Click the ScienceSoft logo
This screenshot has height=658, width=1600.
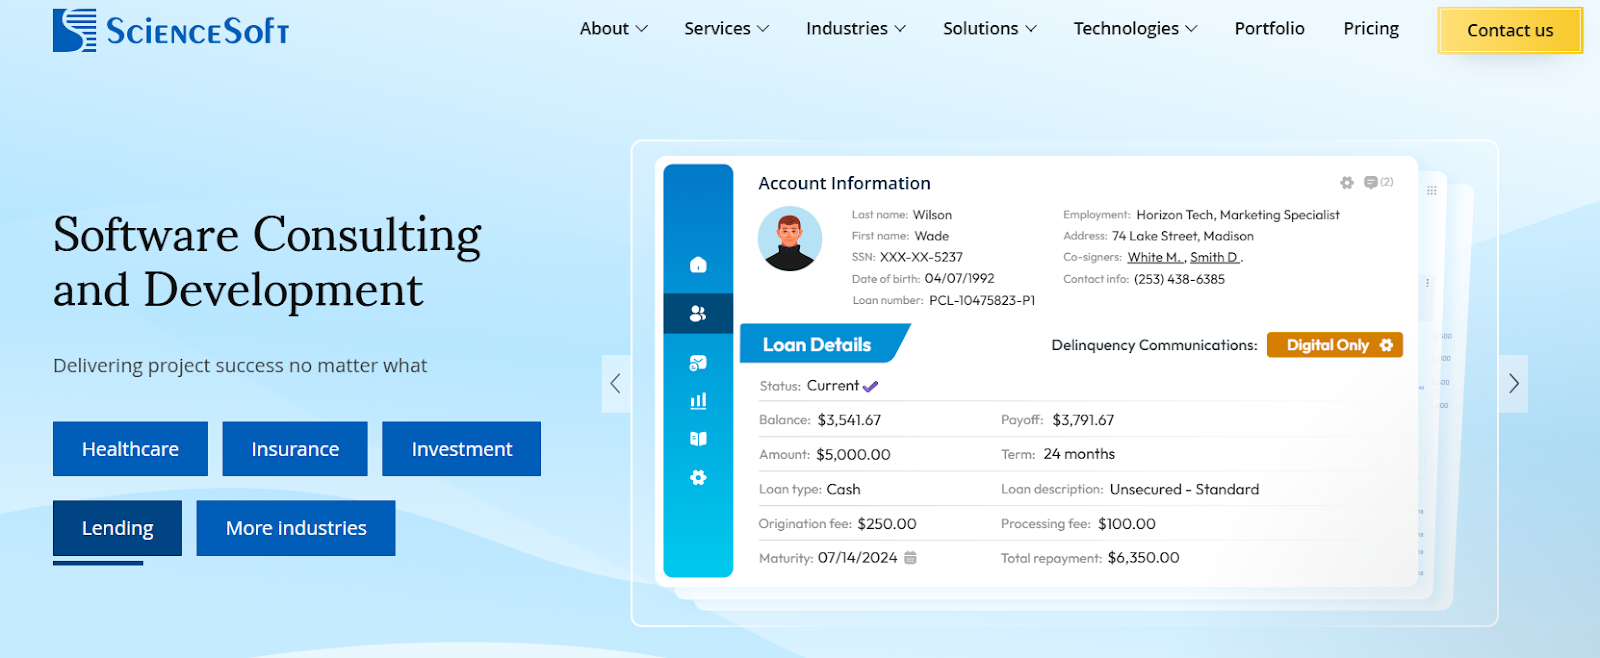tap(171, 31)
